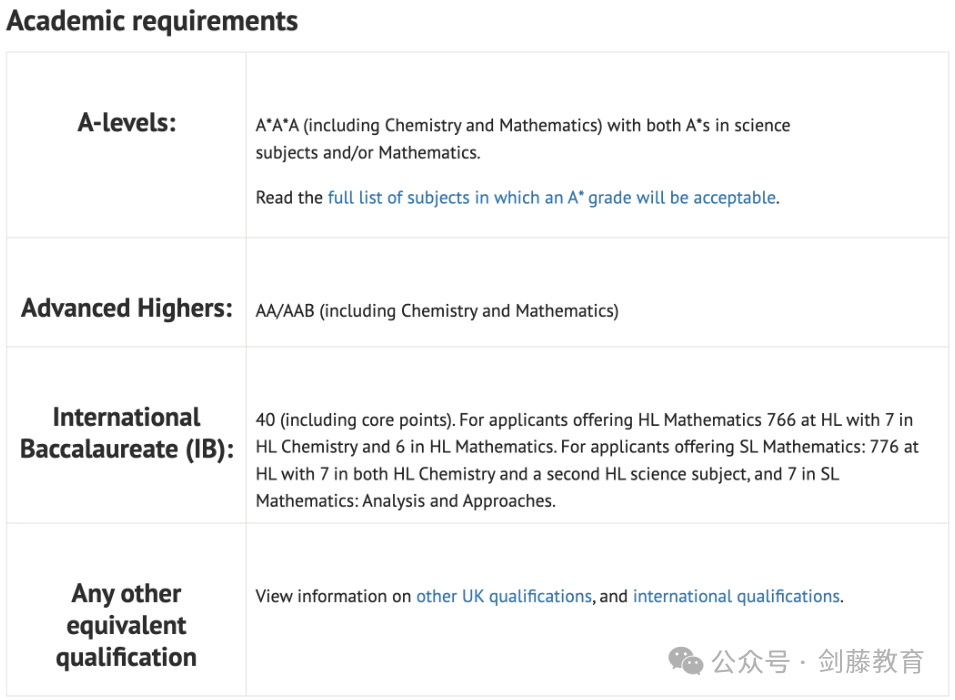The image size is (955, 700).
Task: Click the Any other equivalent qualification label
Action: tap(126, 625)
